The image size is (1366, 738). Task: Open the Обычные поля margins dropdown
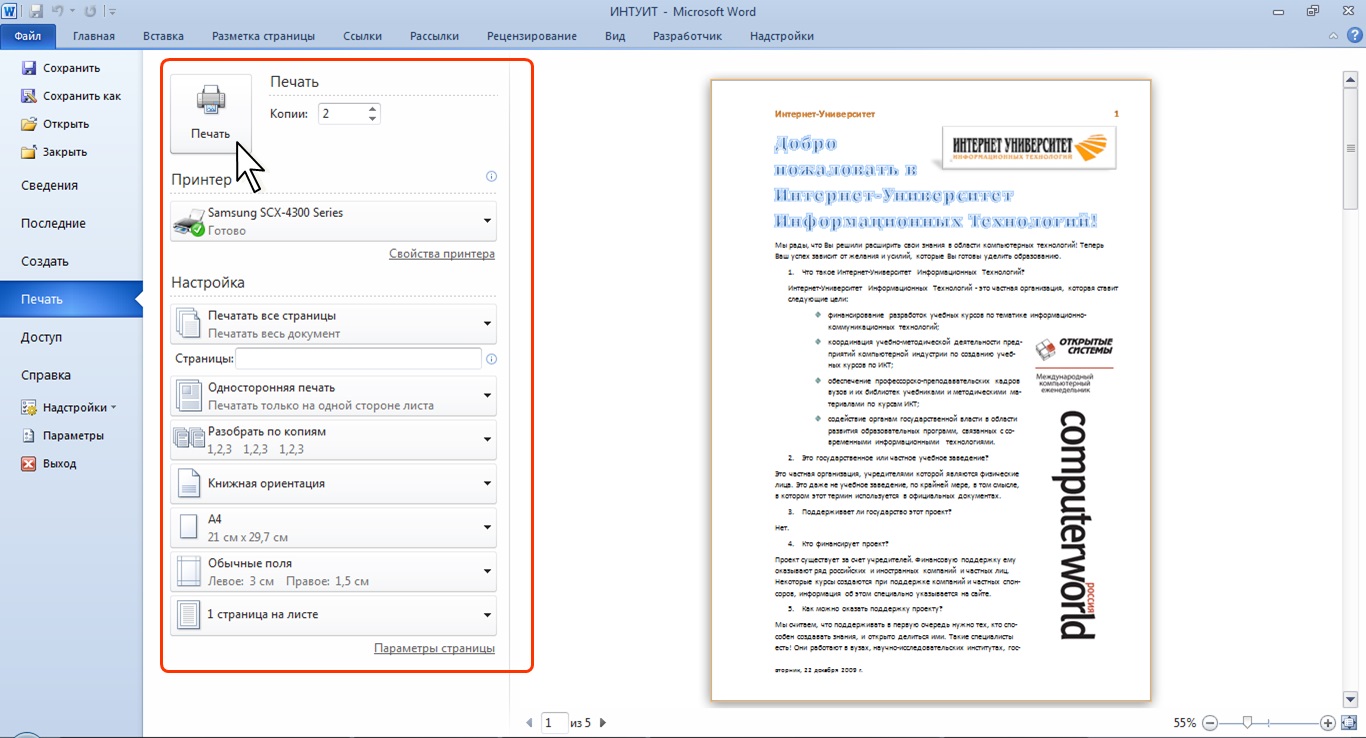click(334, 571)
